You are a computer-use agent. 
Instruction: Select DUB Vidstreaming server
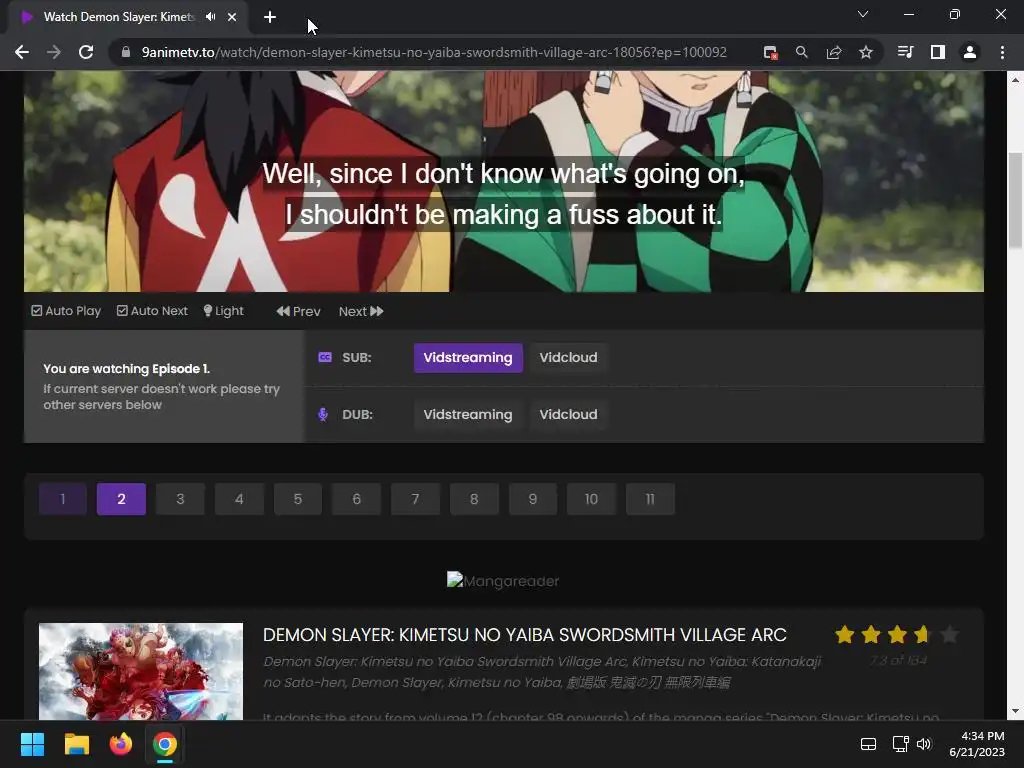tap(468, 415)
